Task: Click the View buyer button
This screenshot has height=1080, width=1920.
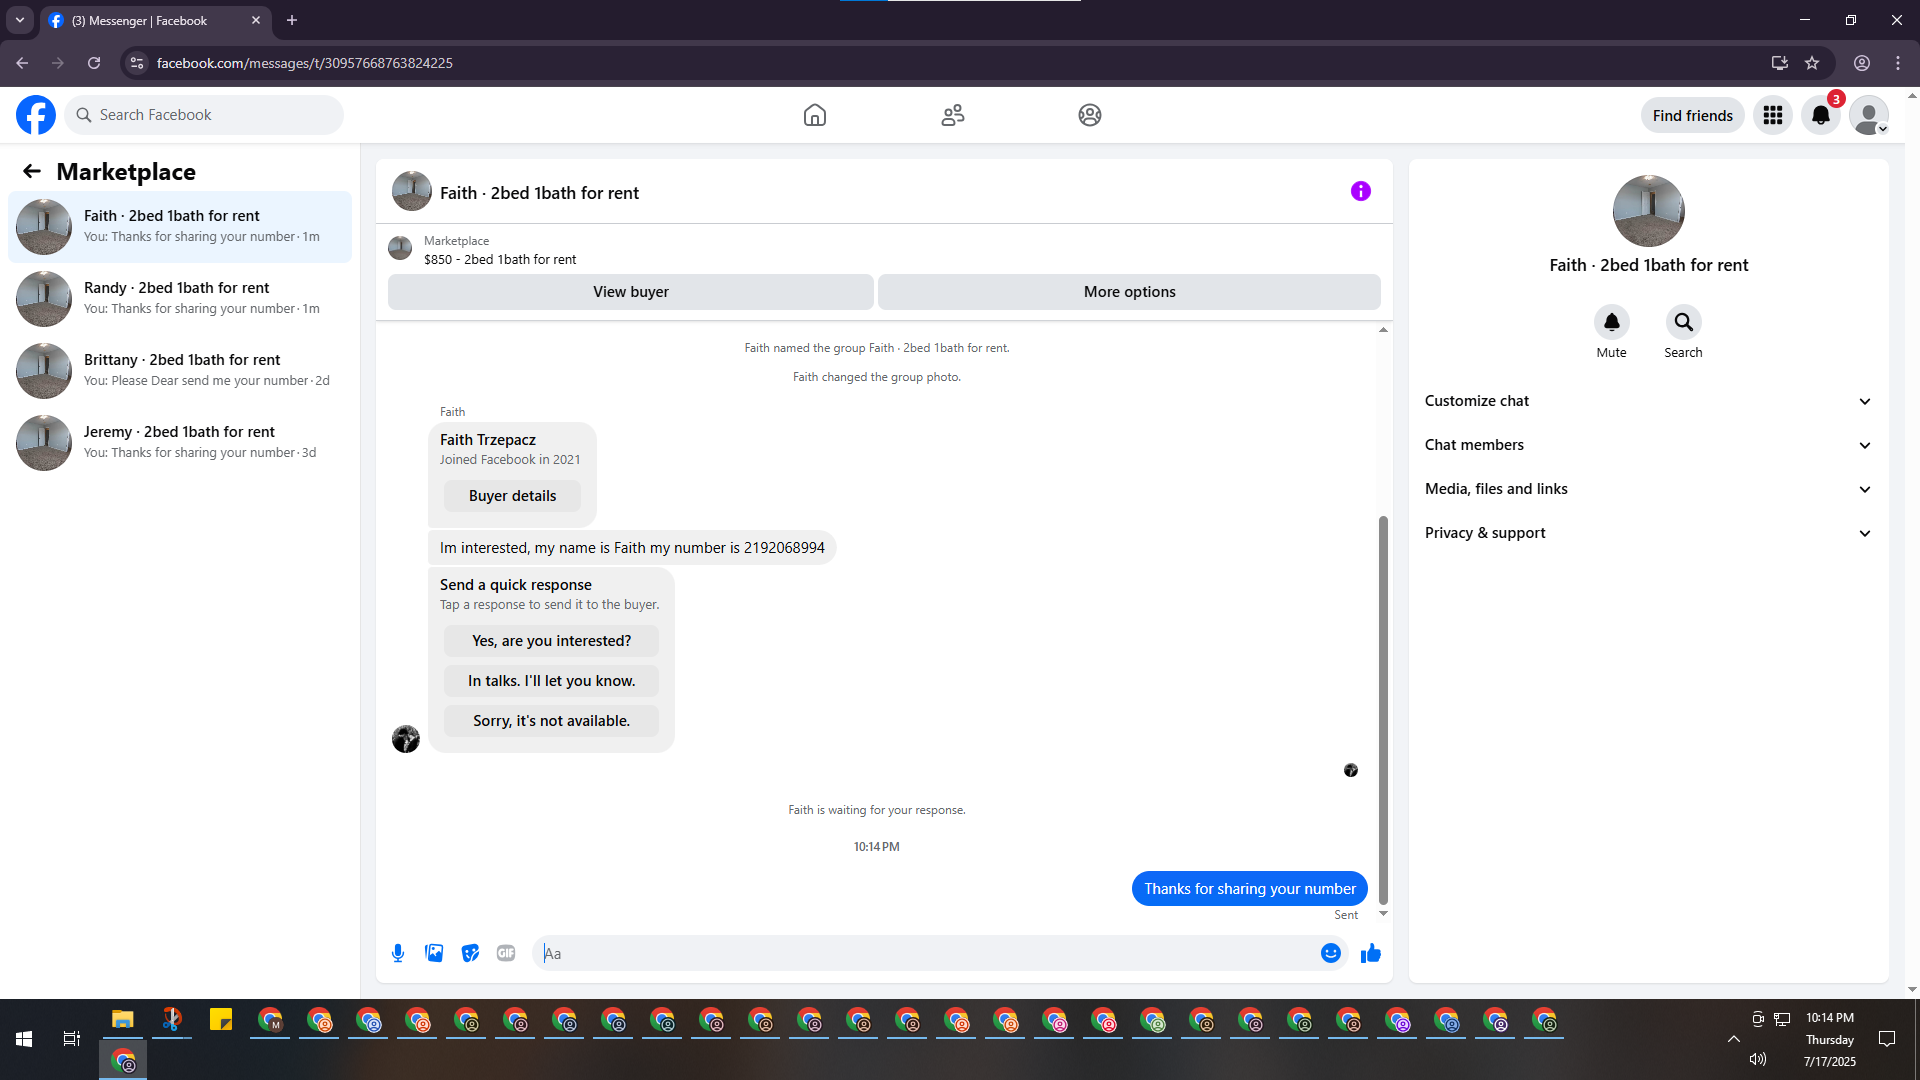Action: point(631,292)
